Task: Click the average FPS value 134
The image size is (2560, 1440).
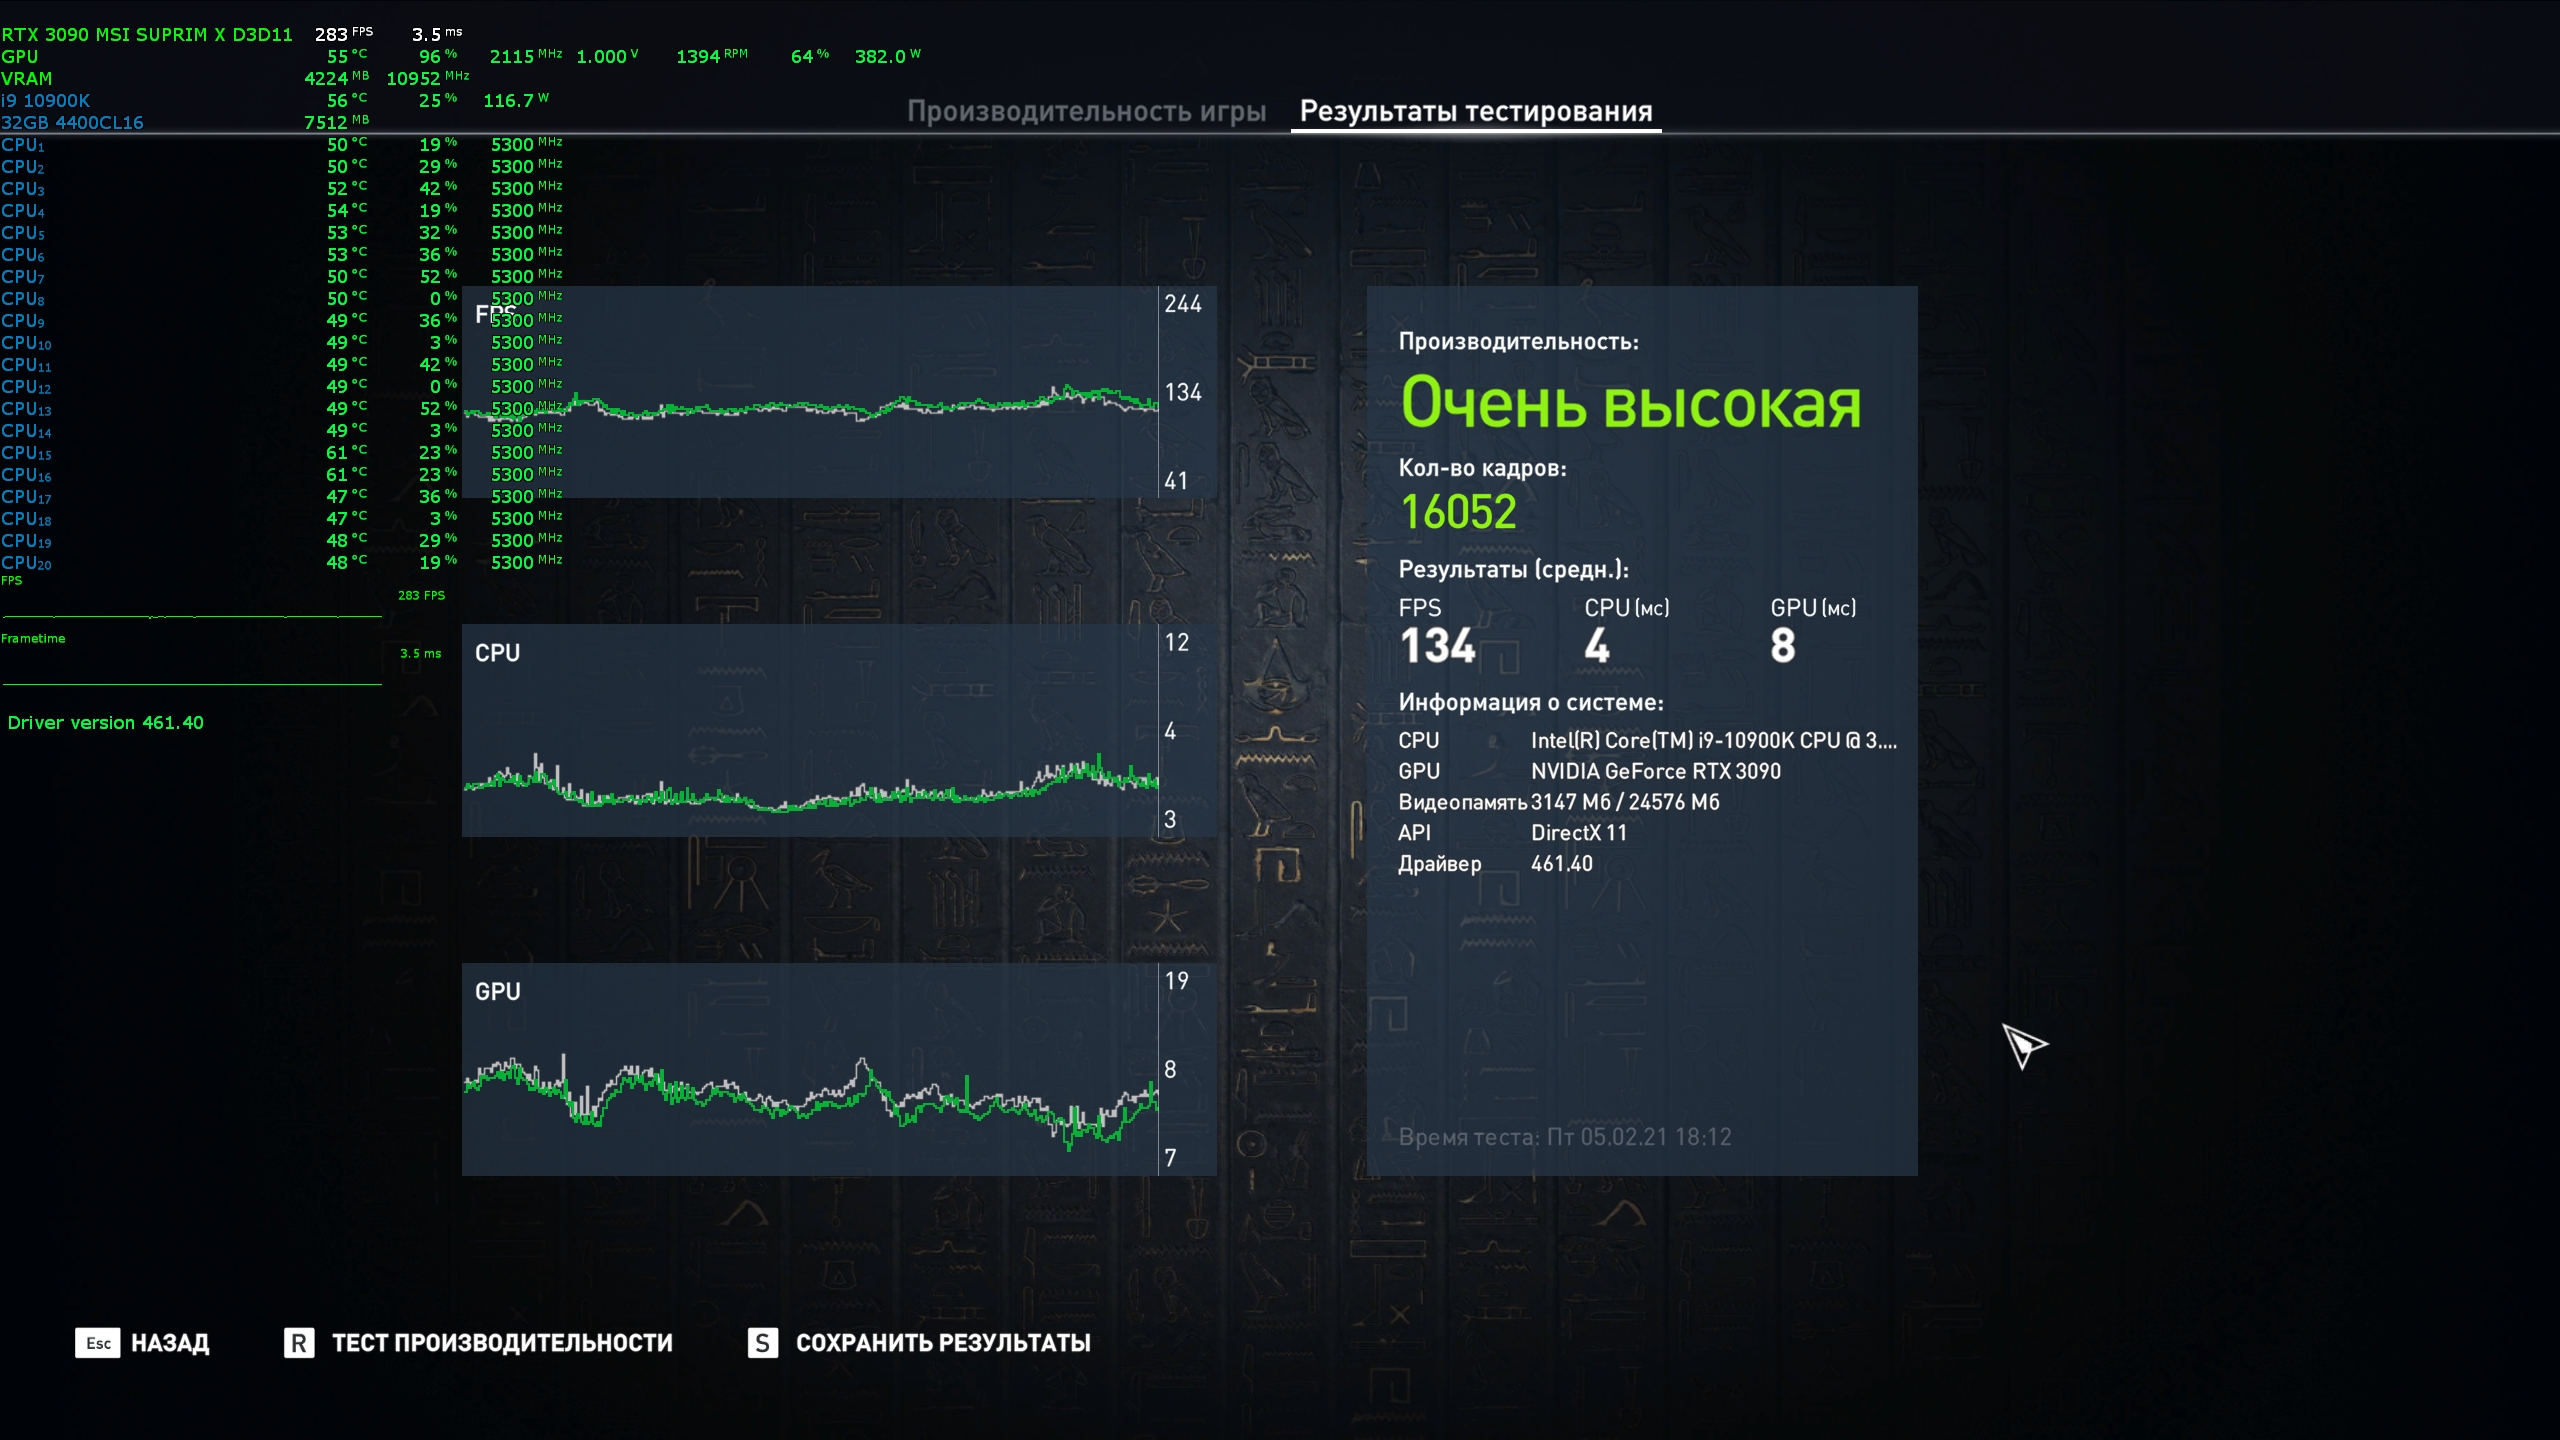Action: (x=1437, y=646)
